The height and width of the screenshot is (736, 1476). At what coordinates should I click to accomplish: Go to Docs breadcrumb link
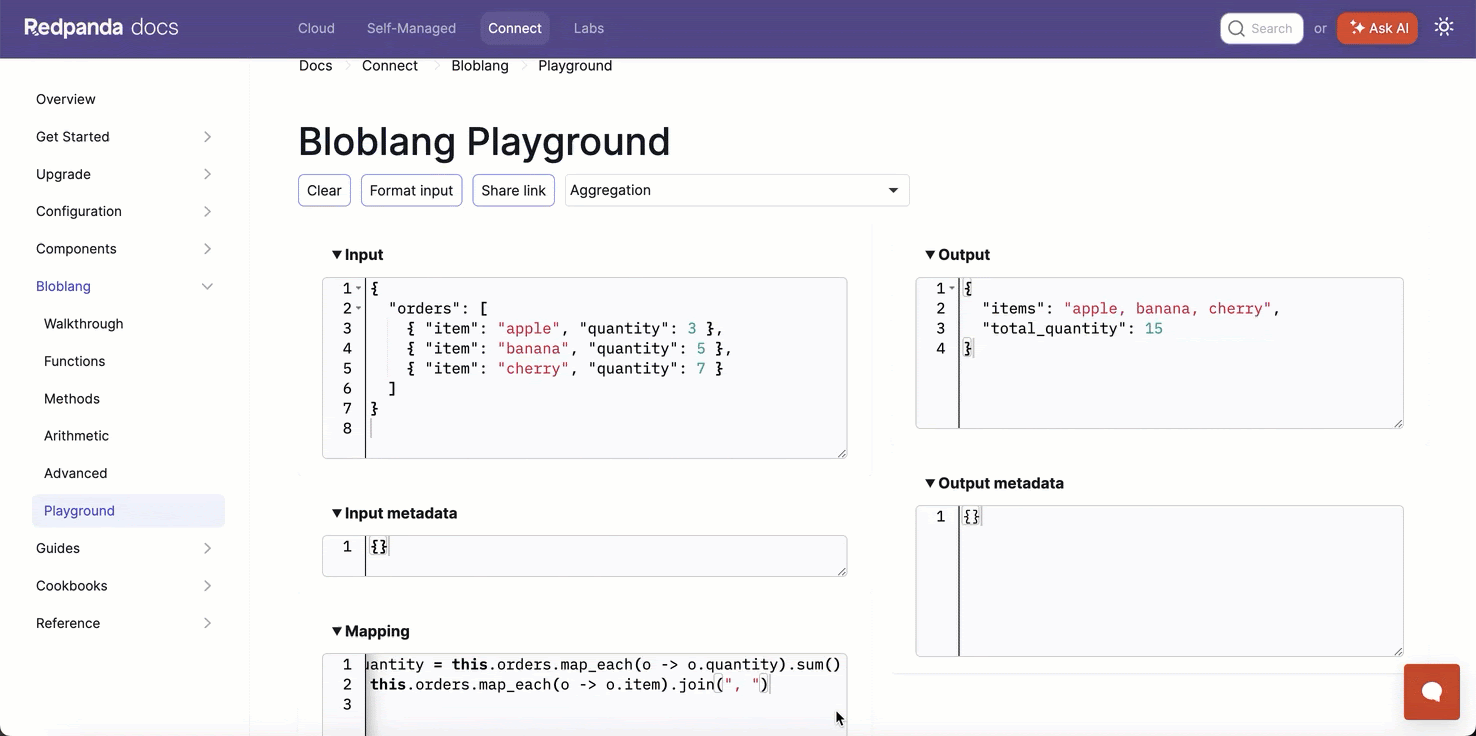tap(315, 66)
